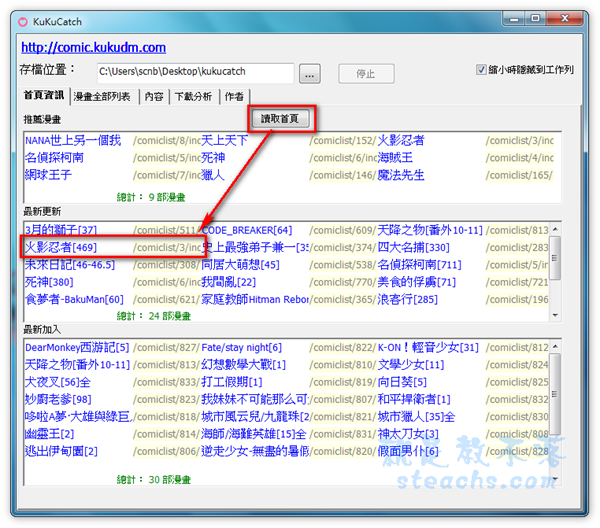Open 逃出伊甸園[2] entry
Image resolution: width=600 pixels, height=528 pixels.
(x=61, y=451)
